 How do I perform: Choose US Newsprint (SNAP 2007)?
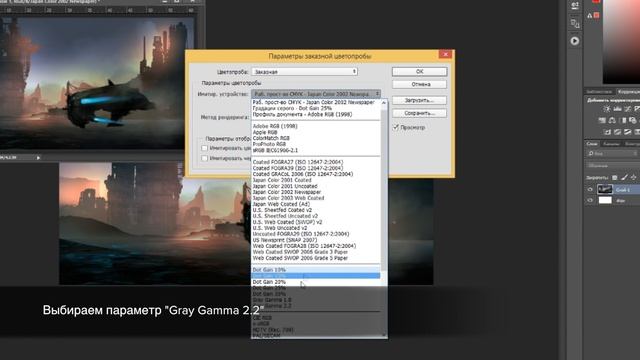click(316, 240)
